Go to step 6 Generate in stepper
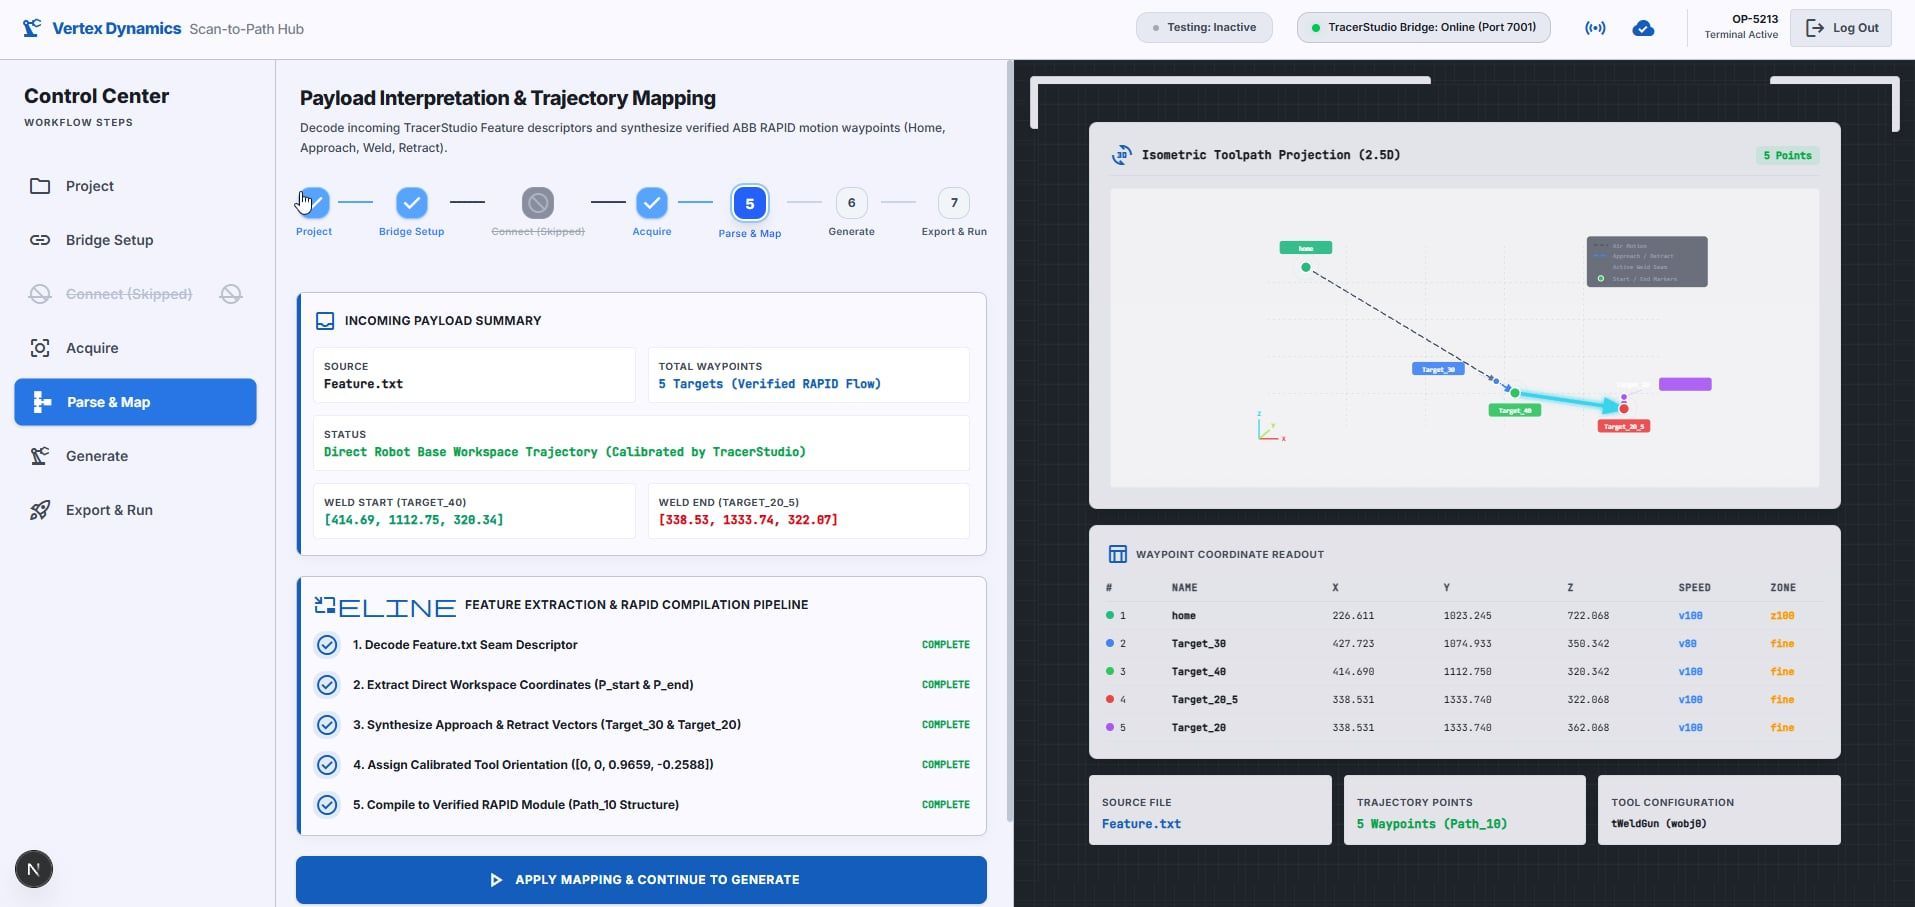Image resolution: width=1915 pixels, height=907 pixels. pyautogui.click(x=851, y=203)
